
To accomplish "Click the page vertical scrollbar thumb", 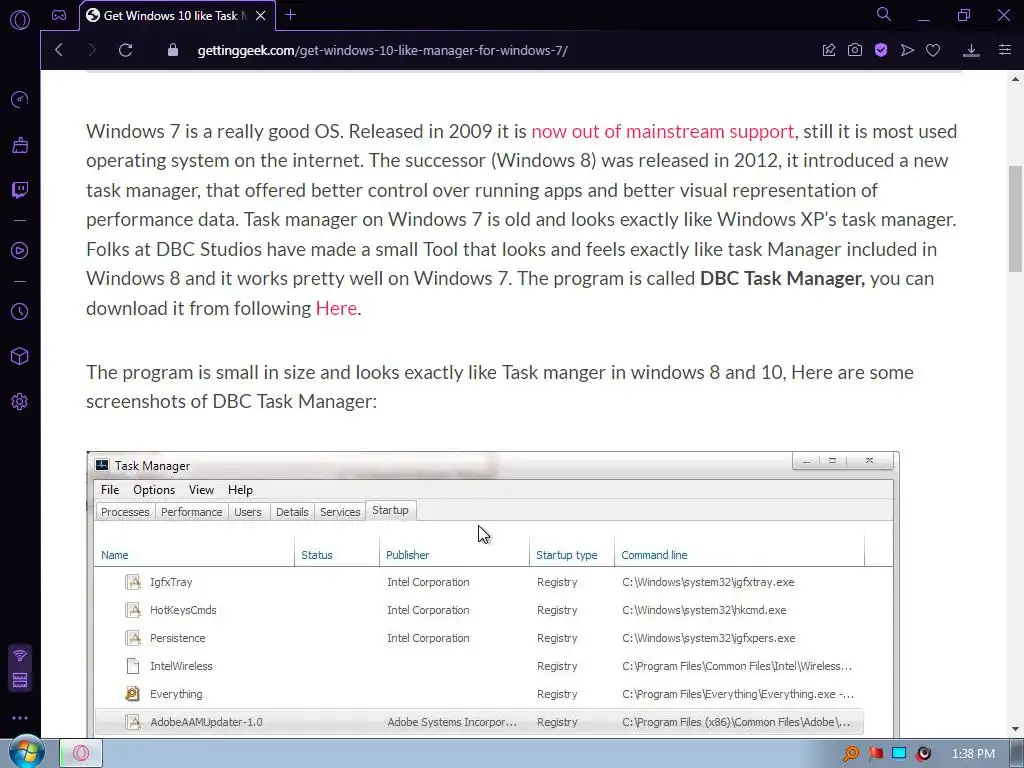I will [x=1016, y=219].
